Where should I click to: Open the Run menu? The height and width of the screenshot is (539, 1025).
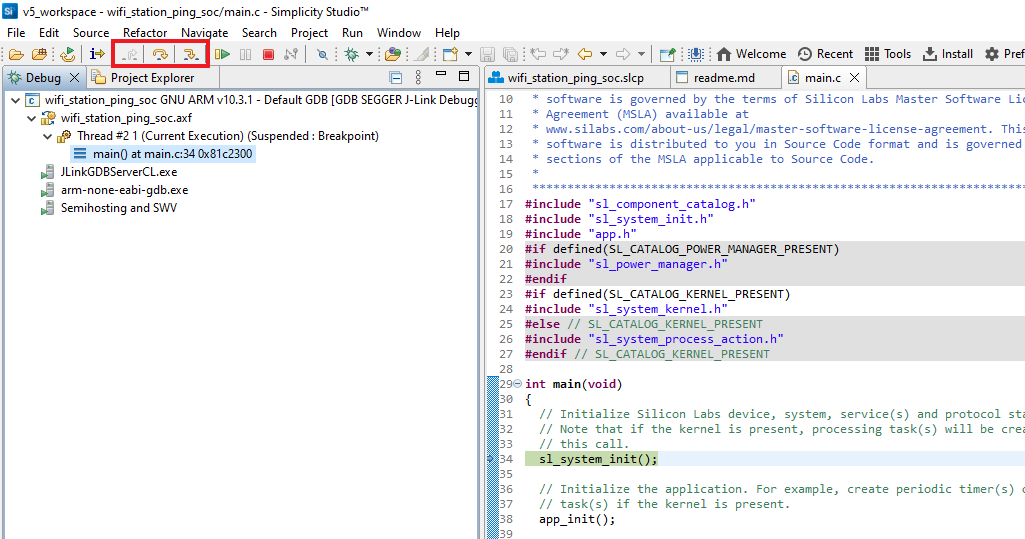coord(352,32)
